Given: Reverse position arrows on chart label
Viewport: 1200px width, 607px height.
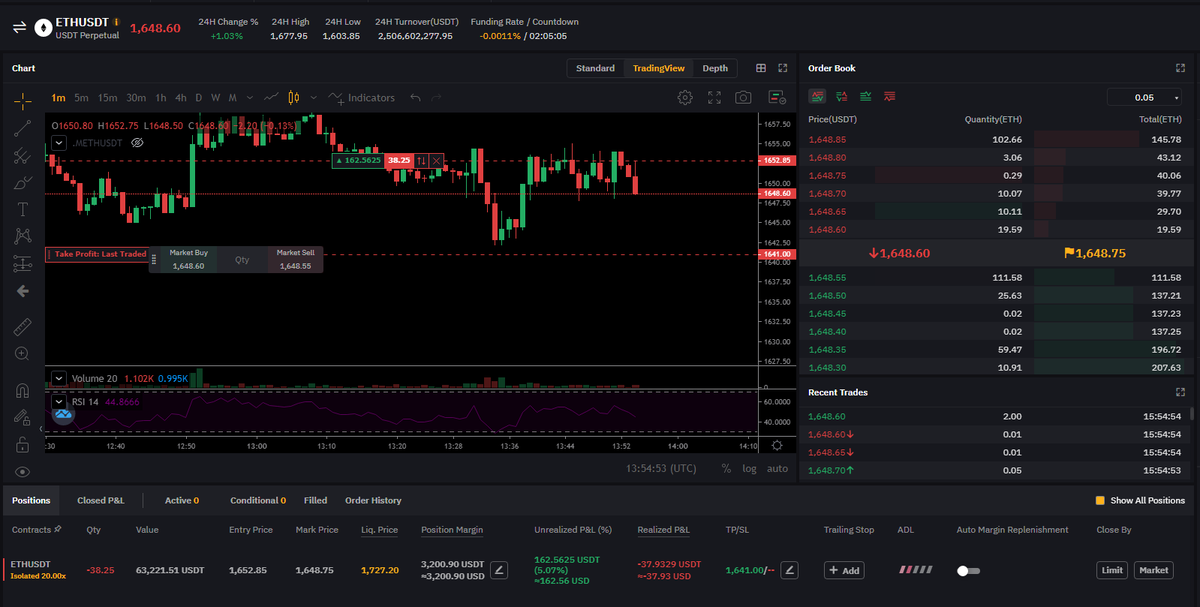Looking at the screenshot, I should [422, 160].
